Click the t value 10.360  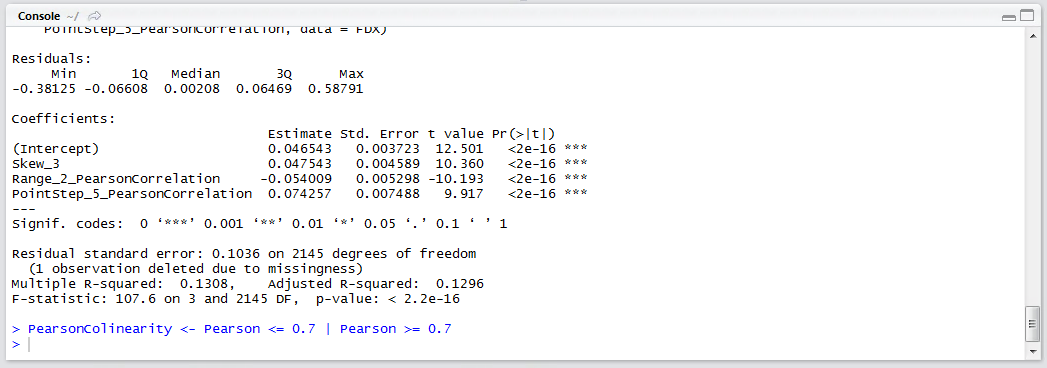point(460,164)
